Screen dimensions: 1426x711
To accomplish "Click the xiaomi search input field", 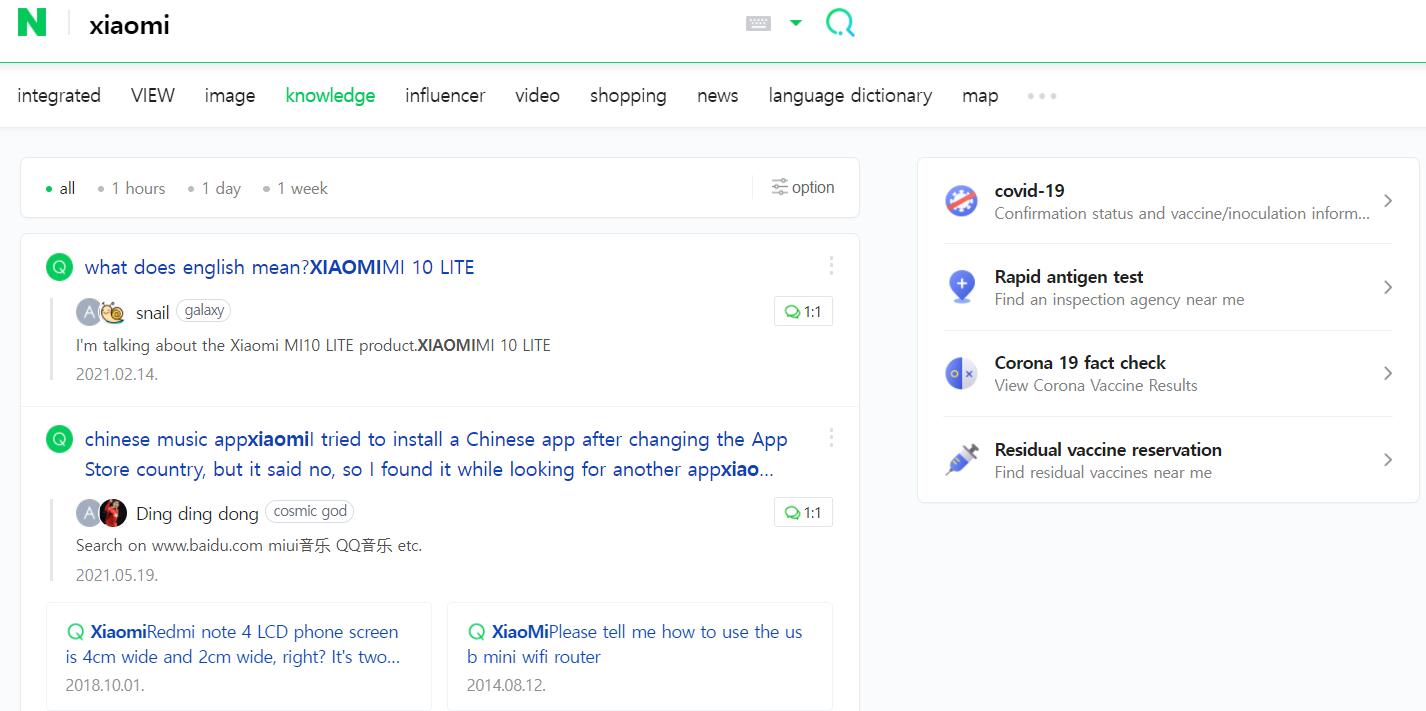I will [x=400, y=25].
